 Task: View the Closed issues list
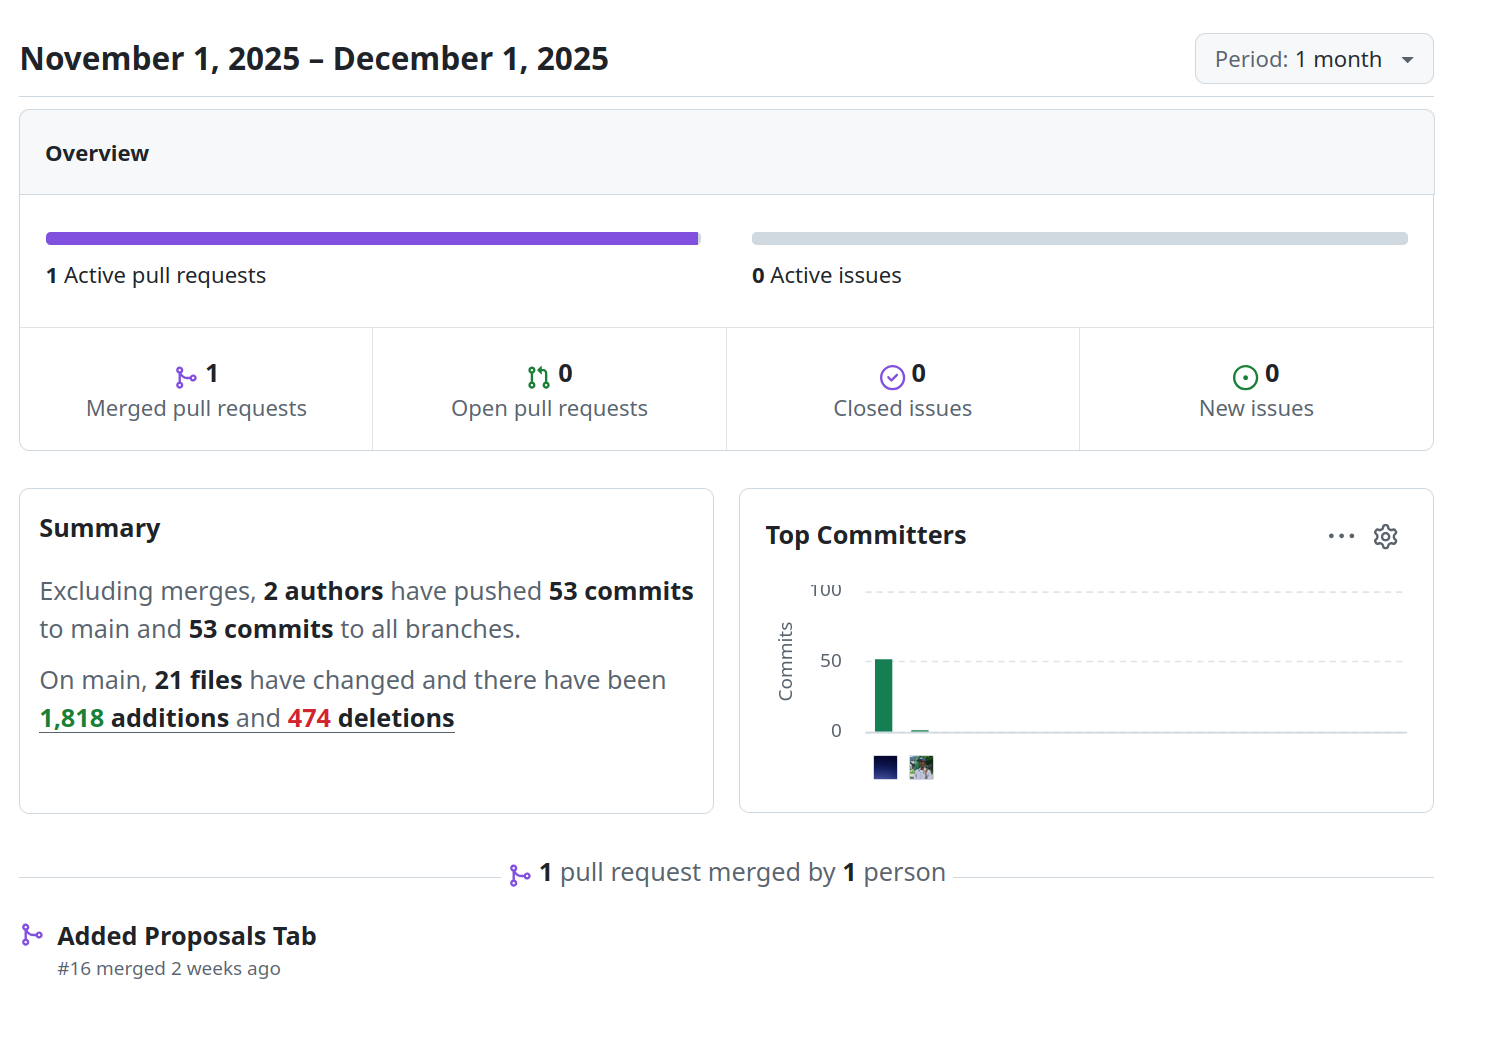[x=902, y=408]
